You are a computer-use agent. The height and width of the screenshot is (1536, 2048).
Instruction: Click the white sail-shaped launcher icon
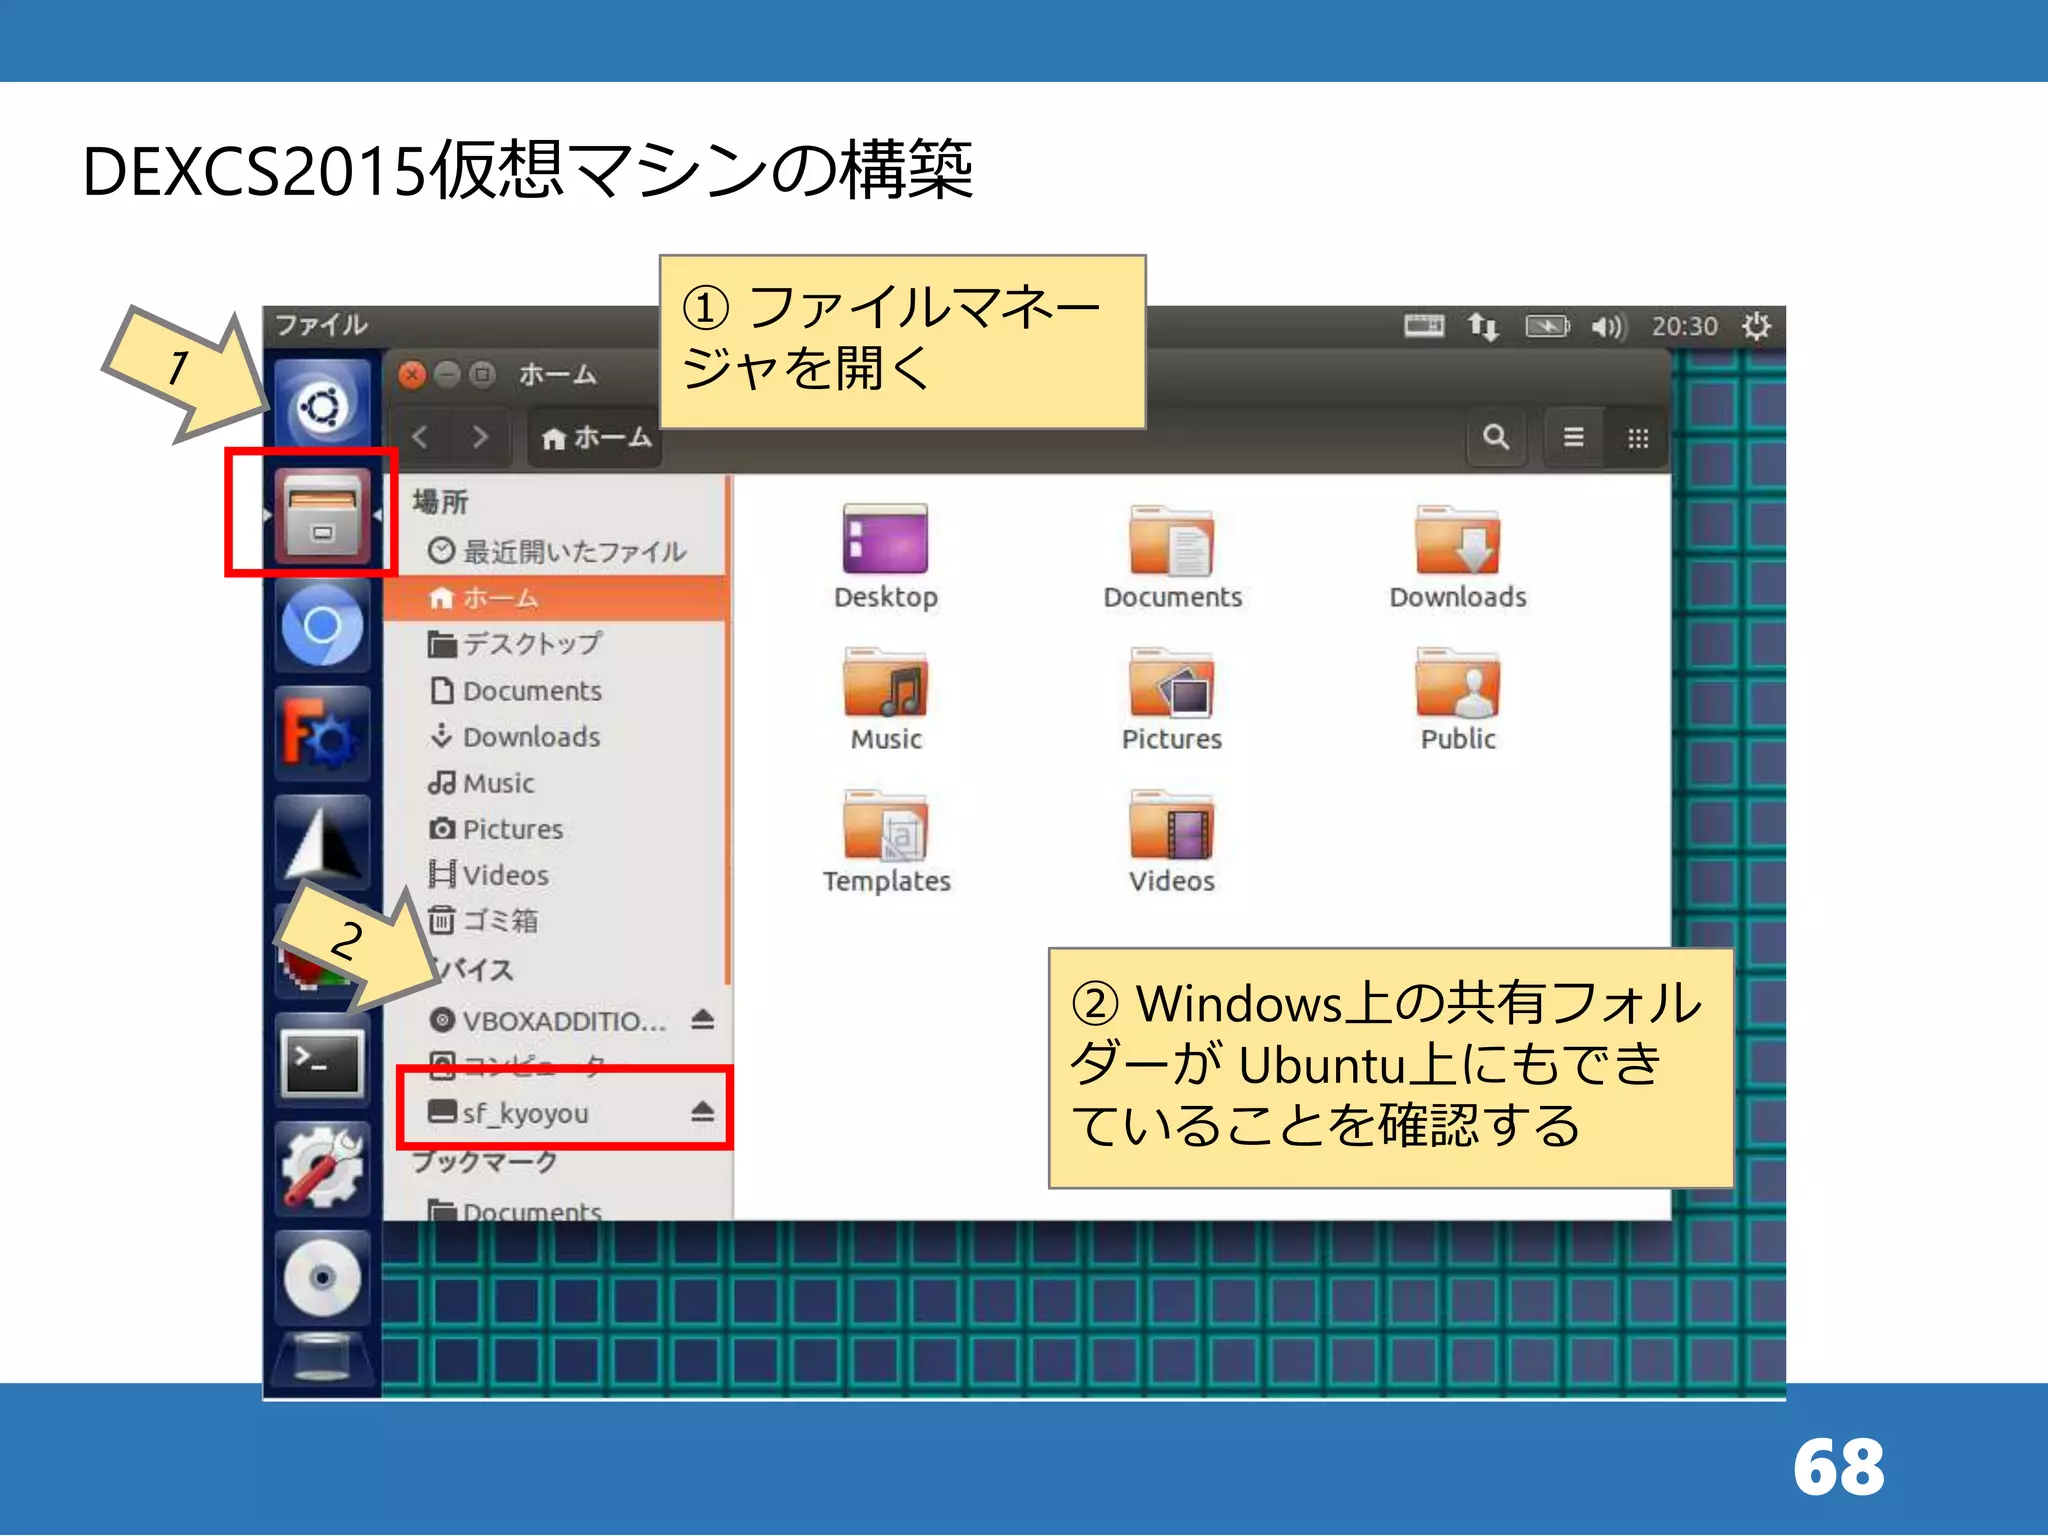[322, 842]
